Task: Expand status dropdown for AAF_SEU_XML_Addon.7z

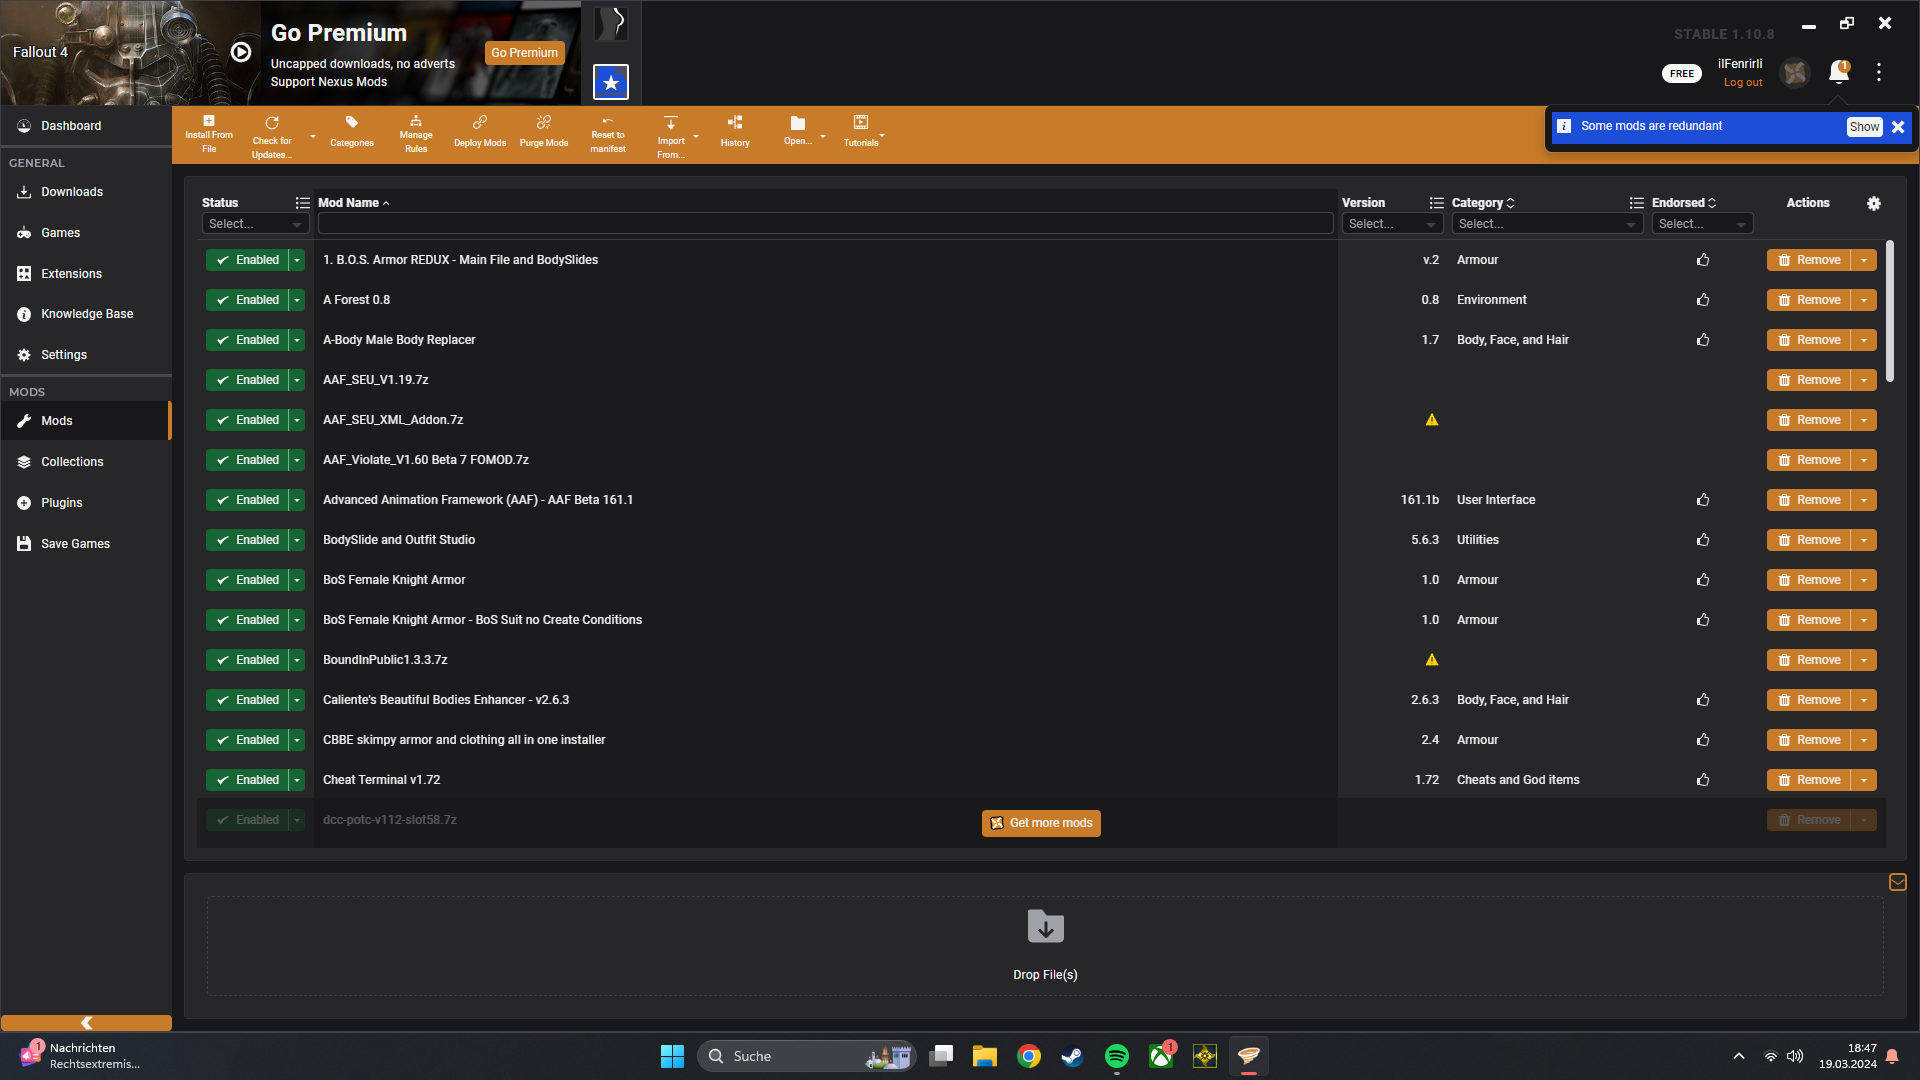Action: [297, 420]
